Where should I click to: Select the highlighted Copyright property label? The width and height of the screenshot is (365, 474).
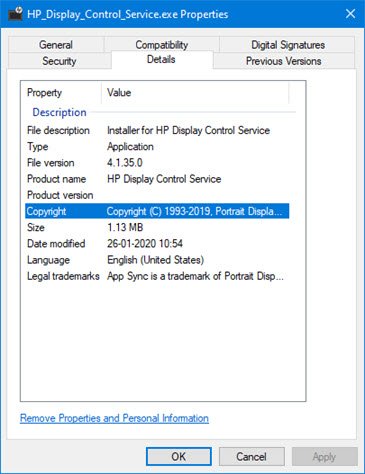(x=46, y=211)
